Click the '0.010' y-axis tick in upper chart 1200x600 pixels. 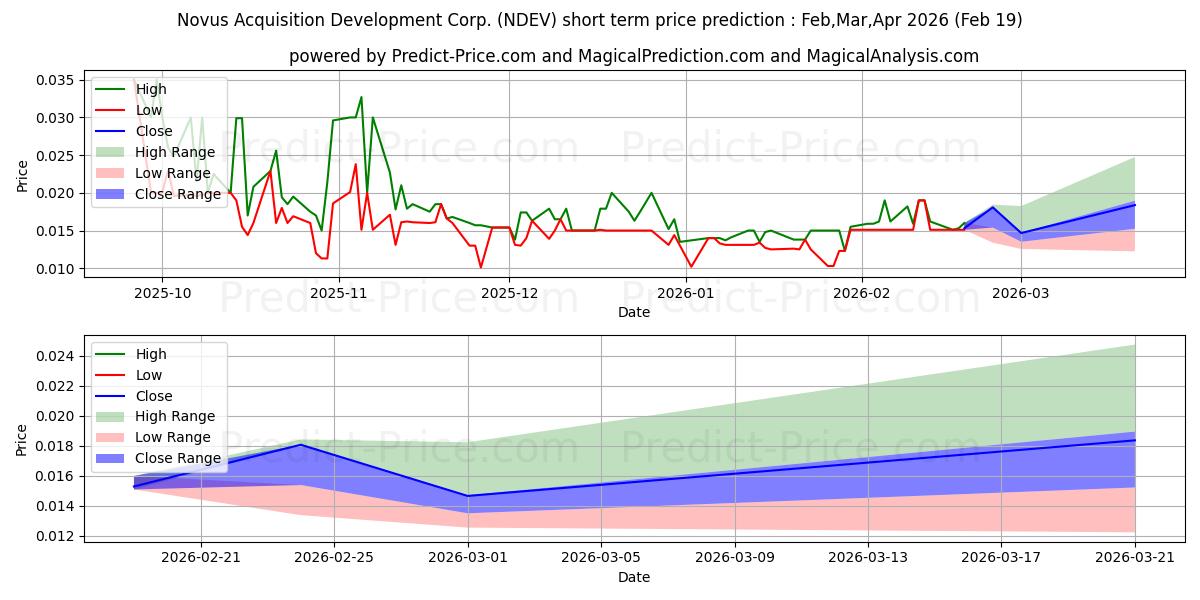pyautogui.click(x=57, y=269)
